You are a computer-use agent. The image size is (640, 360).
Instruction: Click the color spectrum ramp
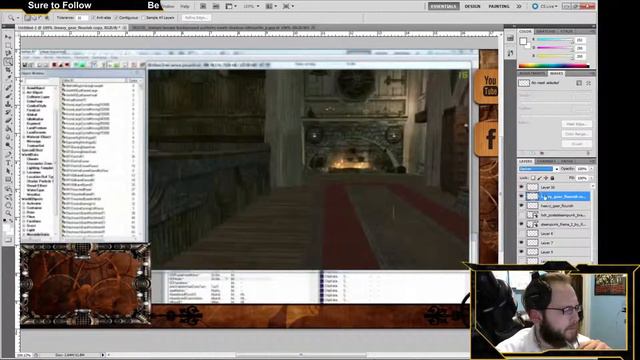(x=554, y=66)
